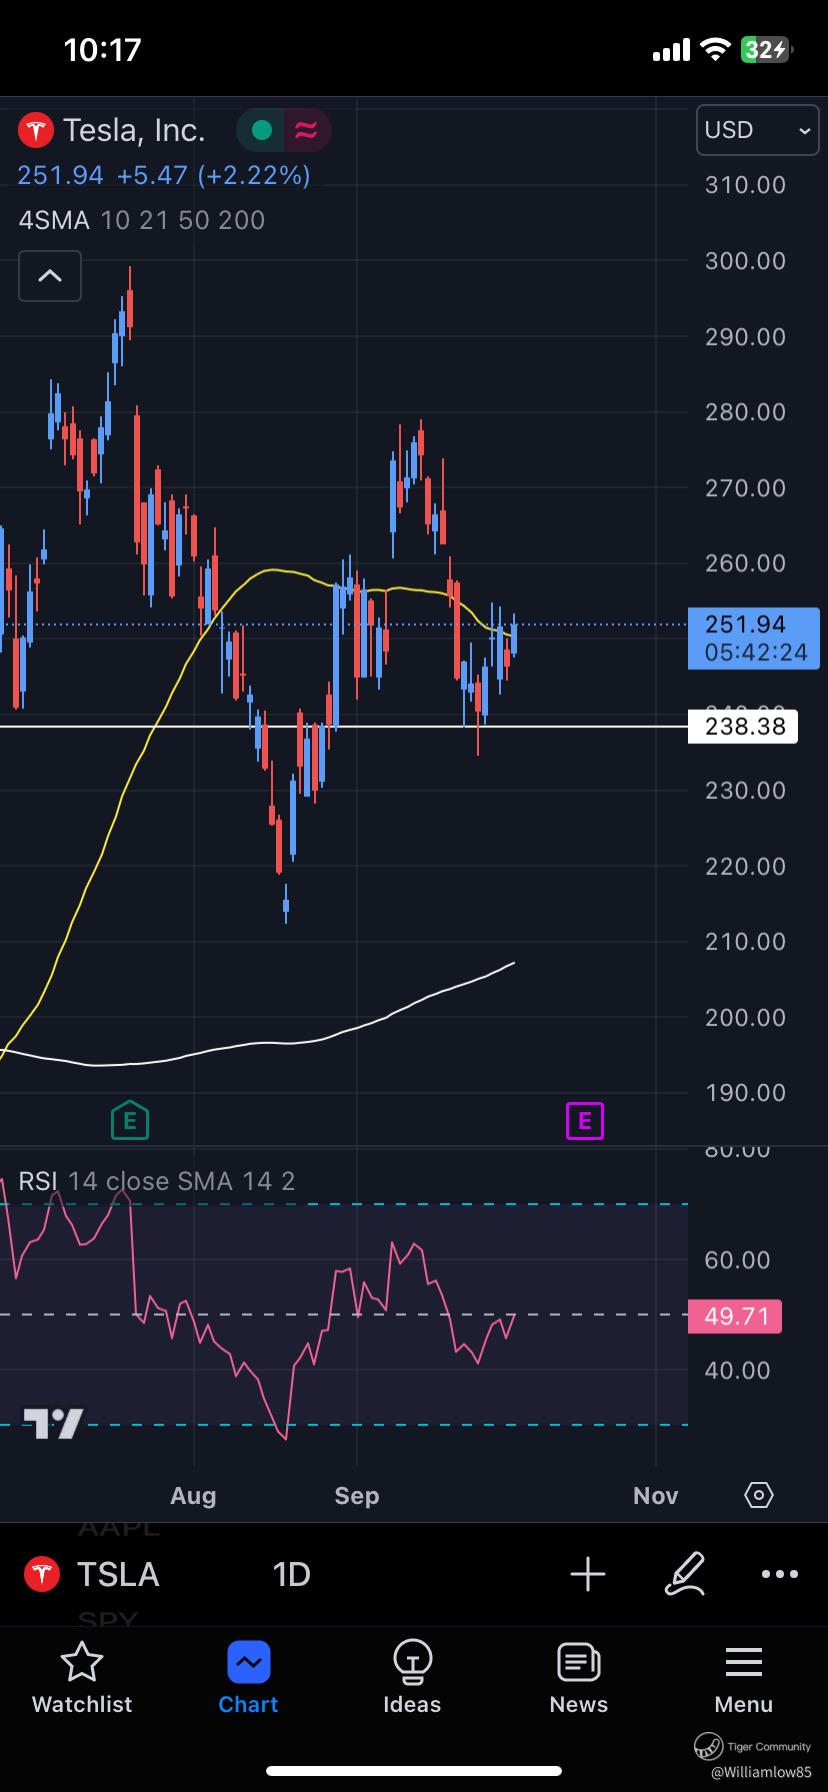Select the Chart tab
The width and height of the screenshot is (828, 1792).
[248, 1679]
